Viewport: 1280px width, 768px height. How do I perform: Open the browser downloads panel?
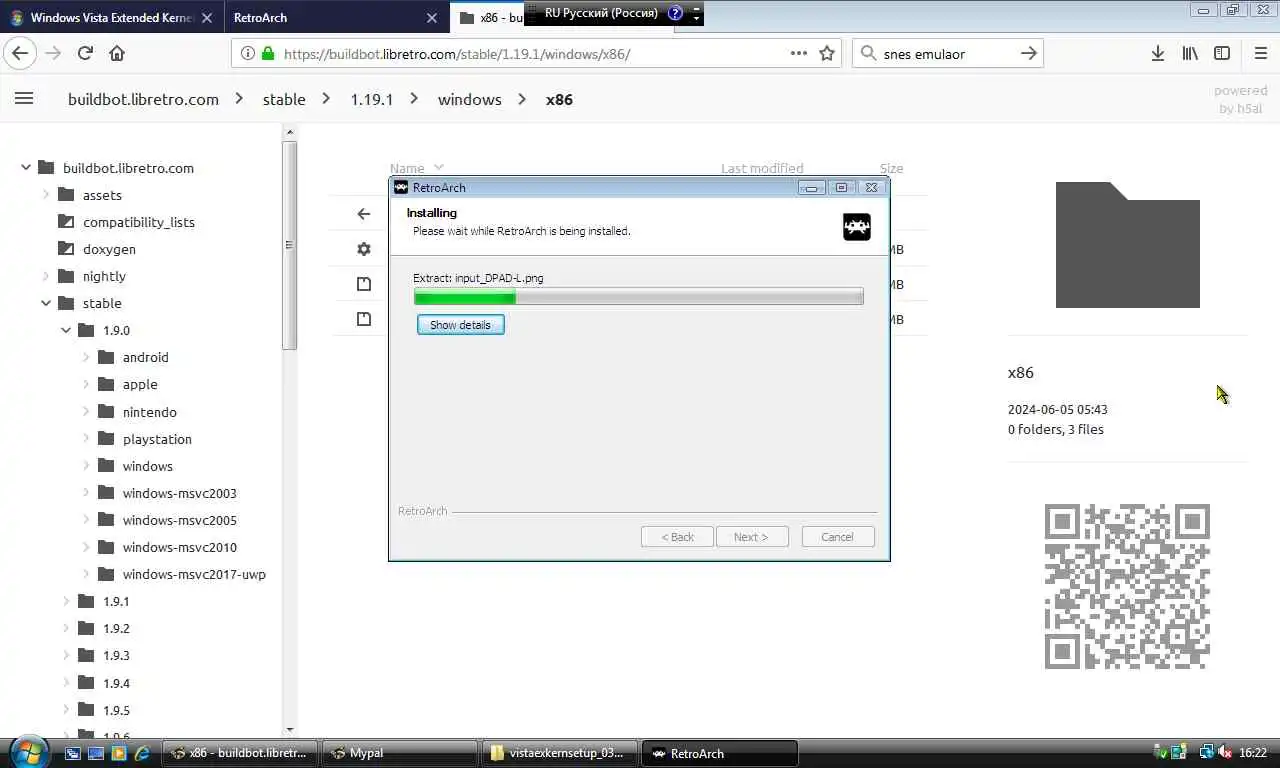[1157, 53]
